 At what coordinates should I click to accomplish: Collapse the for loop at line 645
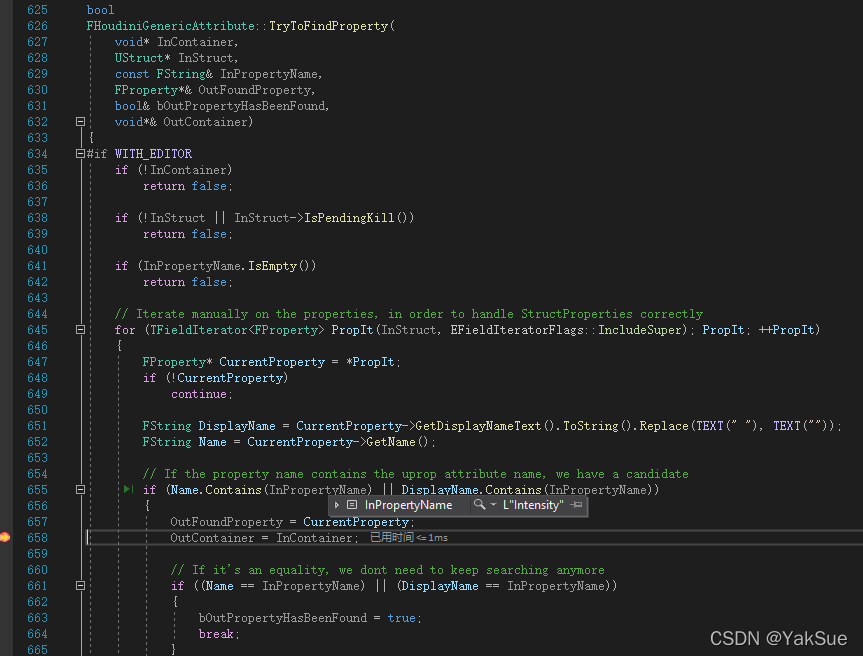click(80, 330)
